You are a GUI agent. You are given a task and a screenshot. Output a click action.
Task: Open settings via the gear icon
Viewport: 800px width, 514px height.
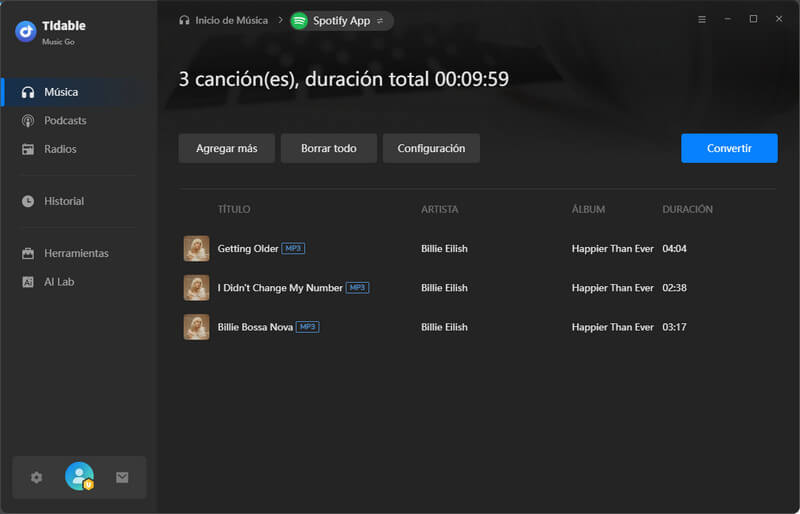coord(36,477)
